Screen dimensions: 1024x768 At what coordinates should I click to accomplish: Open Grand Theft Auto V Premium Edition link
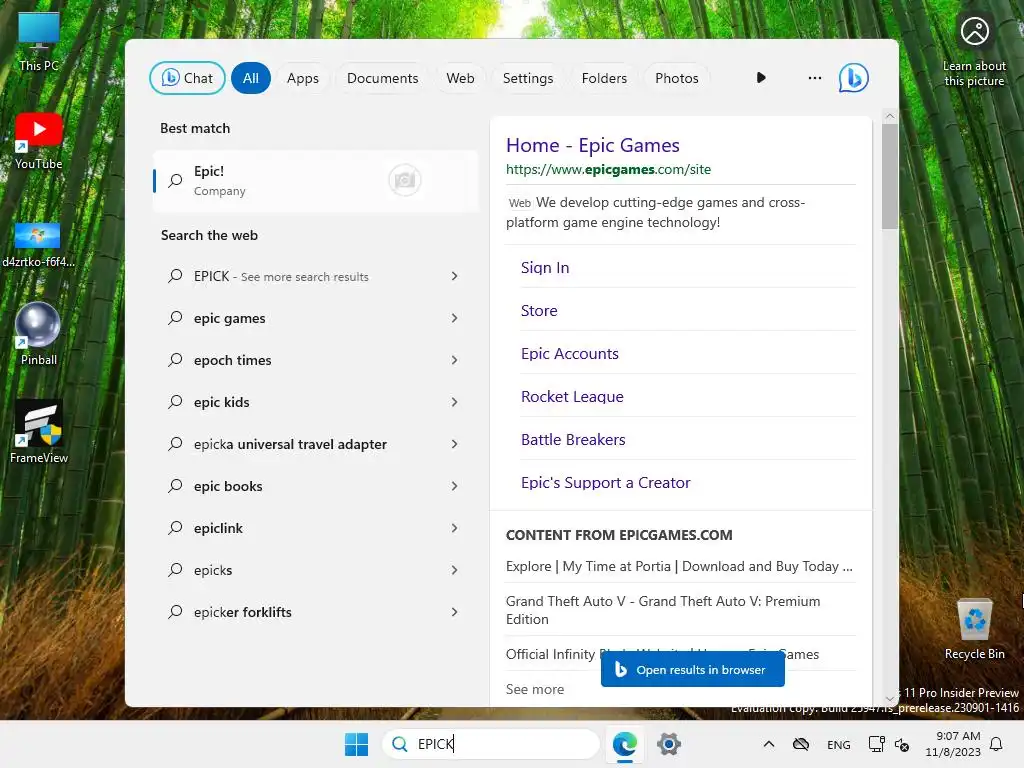663,610
